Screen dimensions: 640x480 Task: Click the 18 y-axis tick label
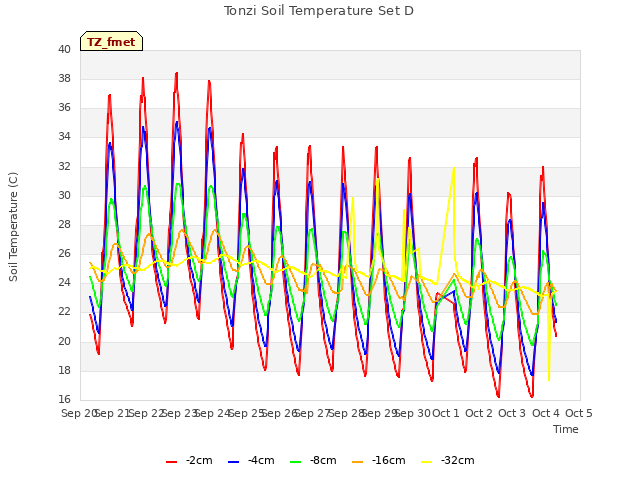[64, 371]
